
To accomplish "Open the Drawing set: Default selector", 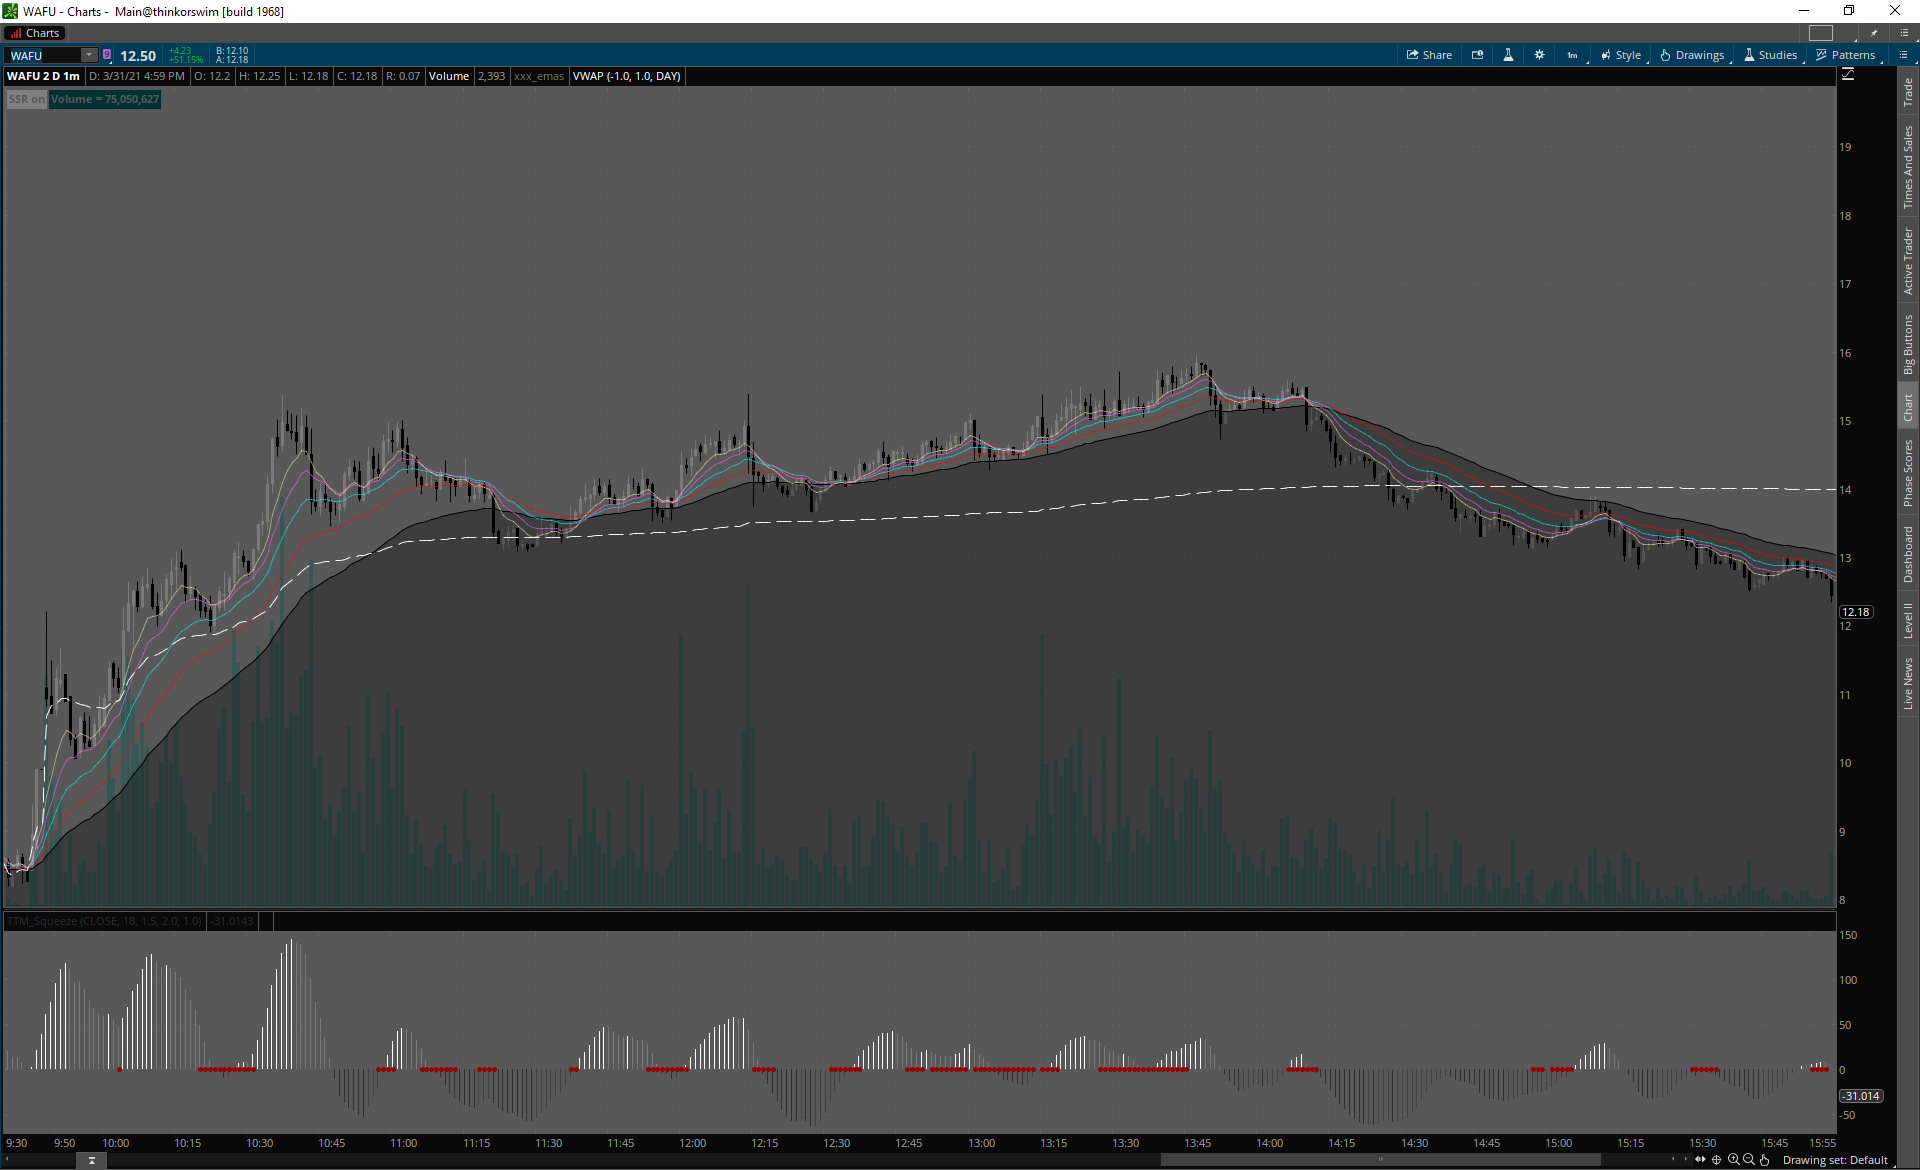I will [1834, 1160].
